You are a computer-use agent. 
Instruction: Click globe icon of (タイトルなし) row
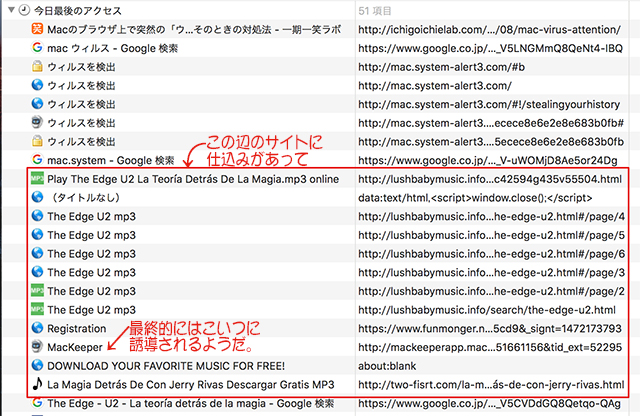37,197
